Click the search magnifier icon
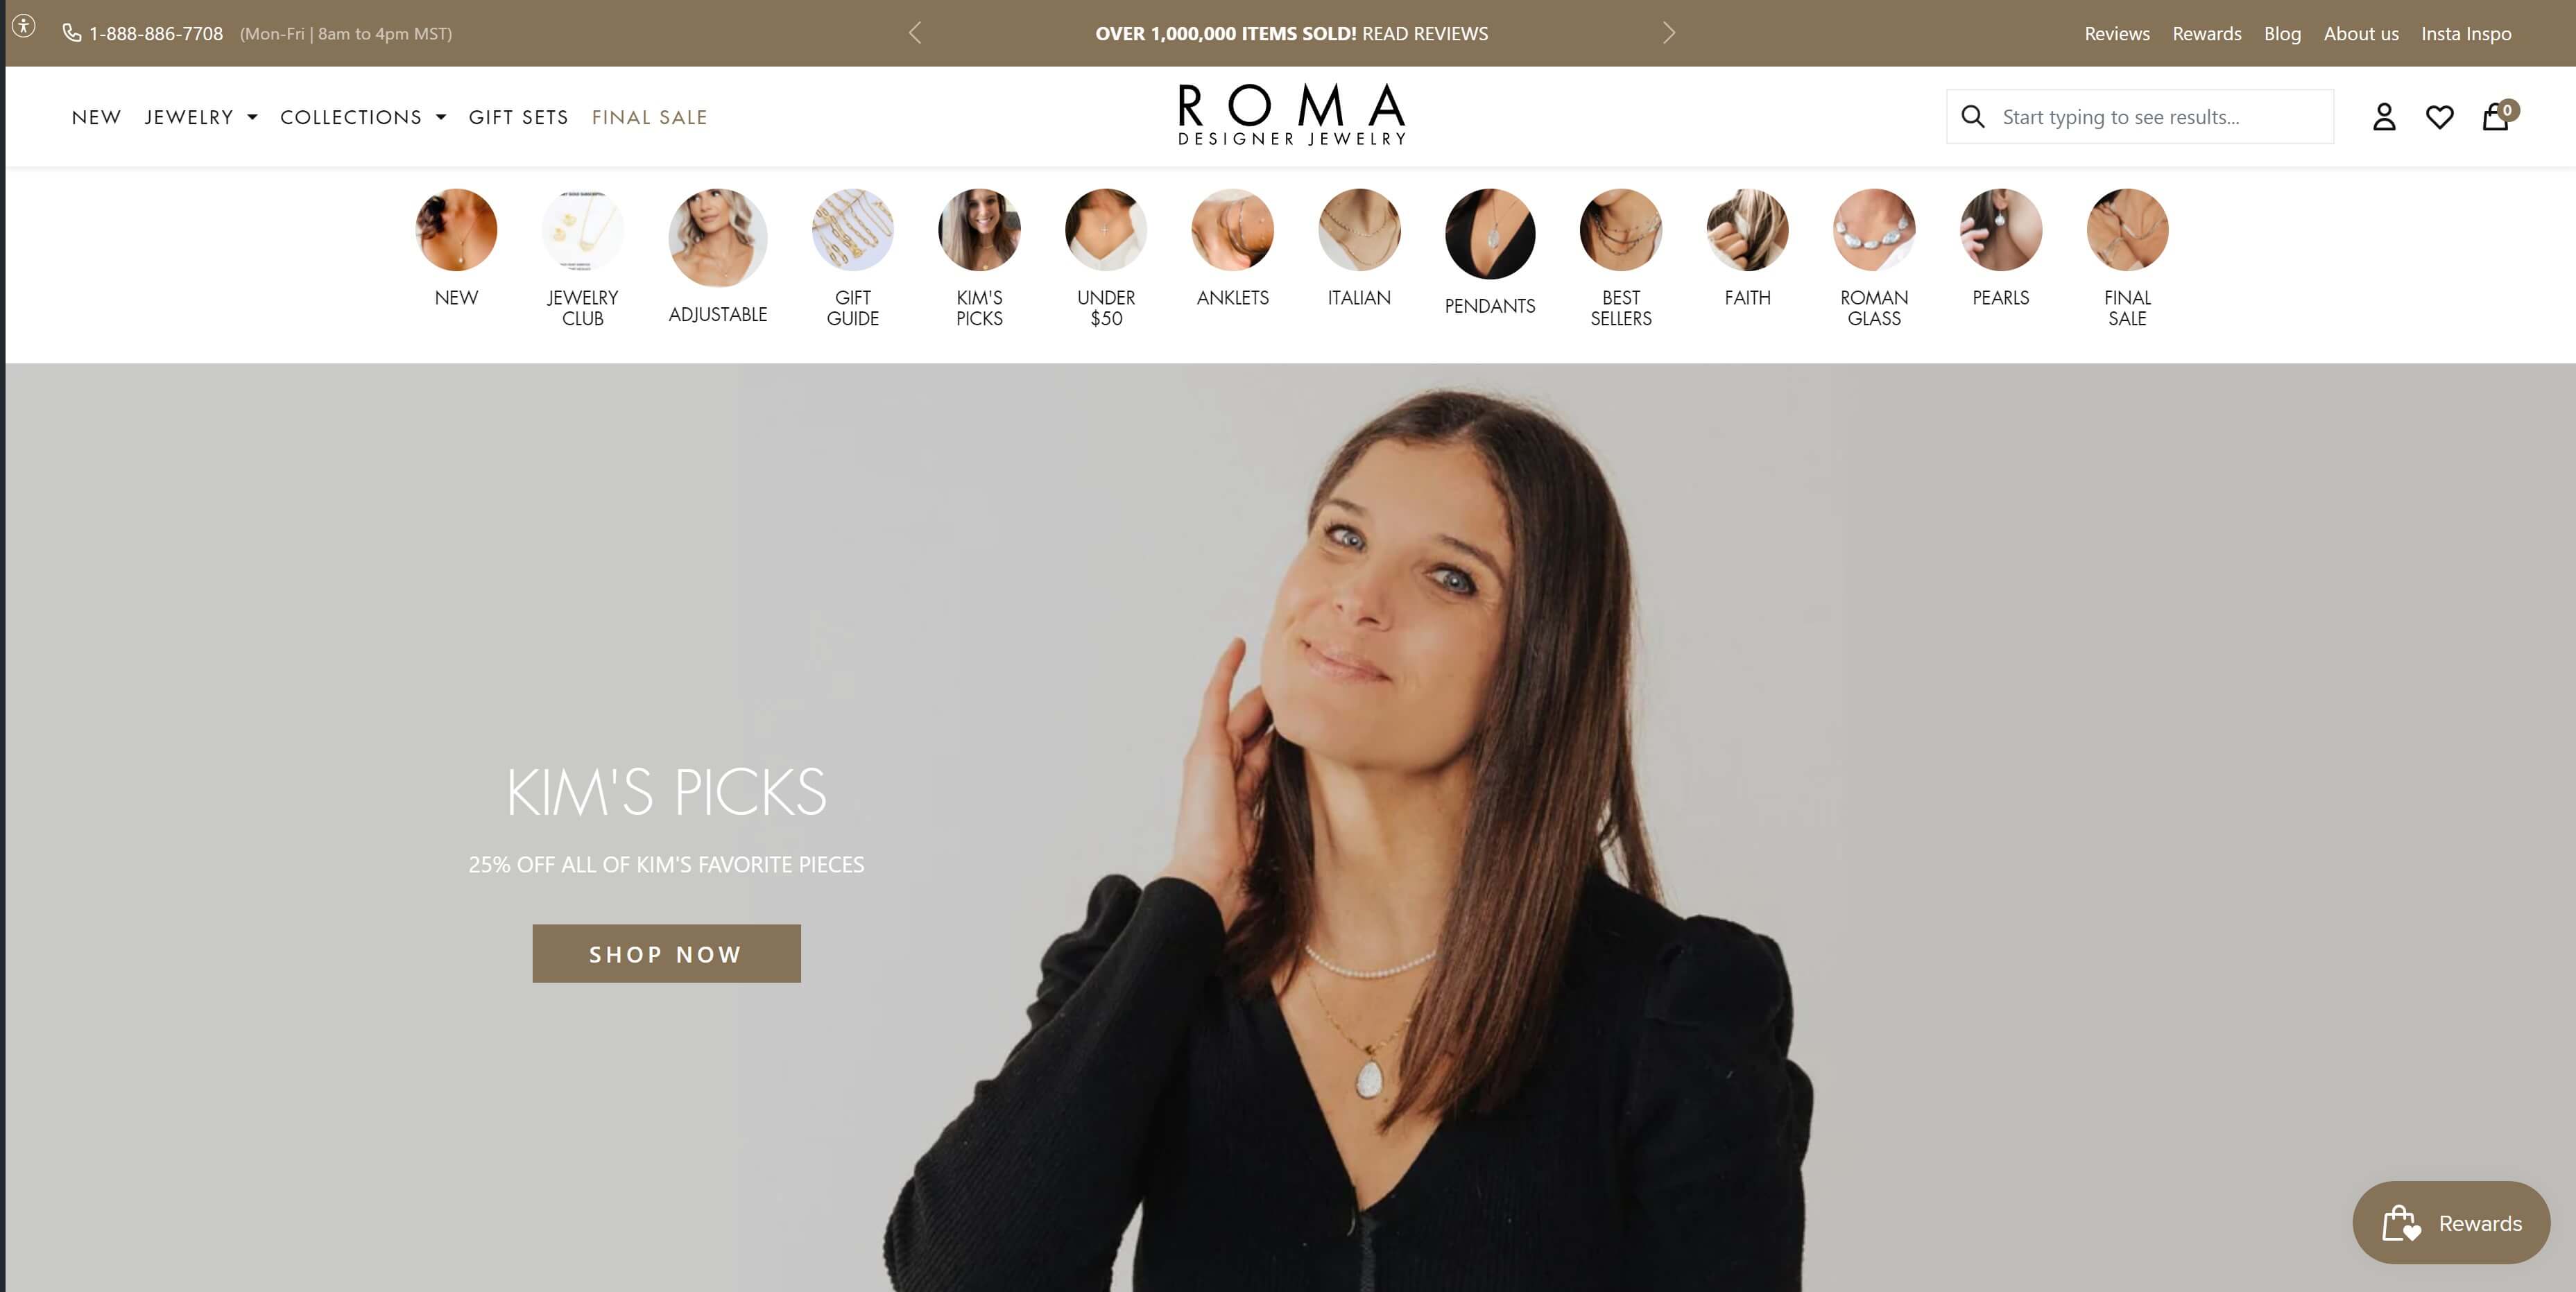Image resolution: width=2576 pixels, height=1292 pixels. (1973, 117)
